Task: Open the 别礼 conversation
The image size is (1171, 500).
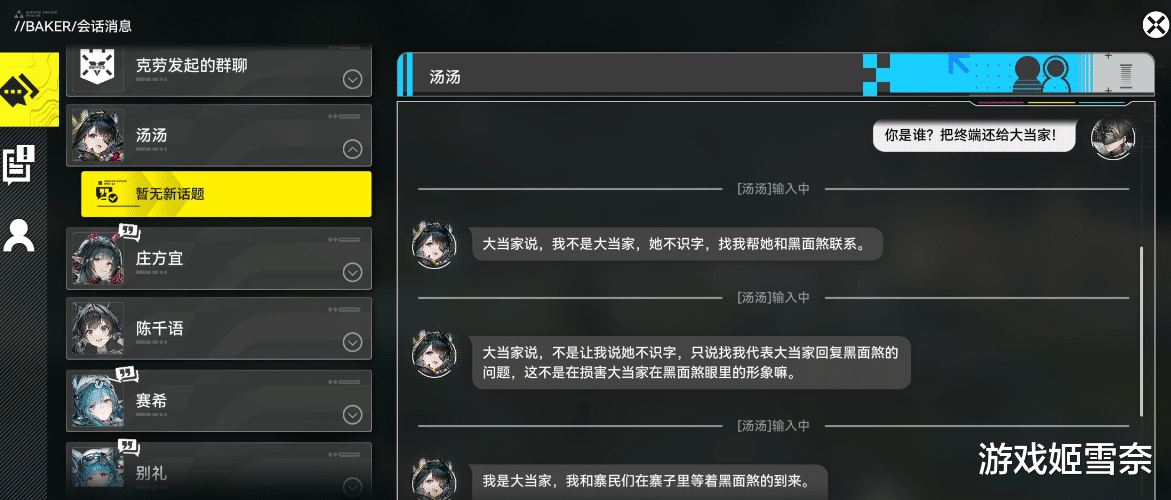Action: click(219, 470)
